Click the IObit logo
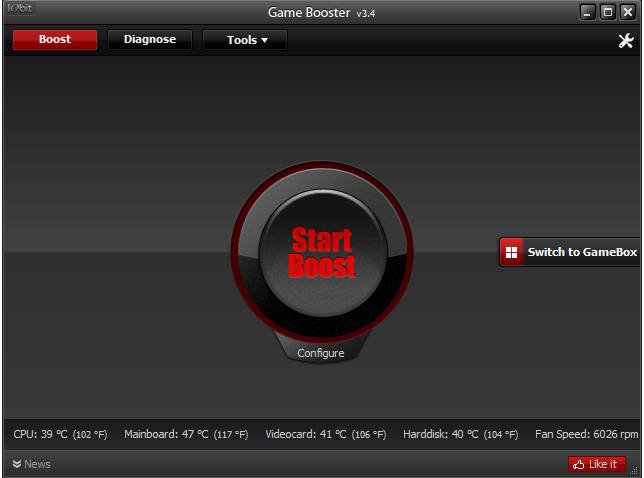 click(19, 8)
